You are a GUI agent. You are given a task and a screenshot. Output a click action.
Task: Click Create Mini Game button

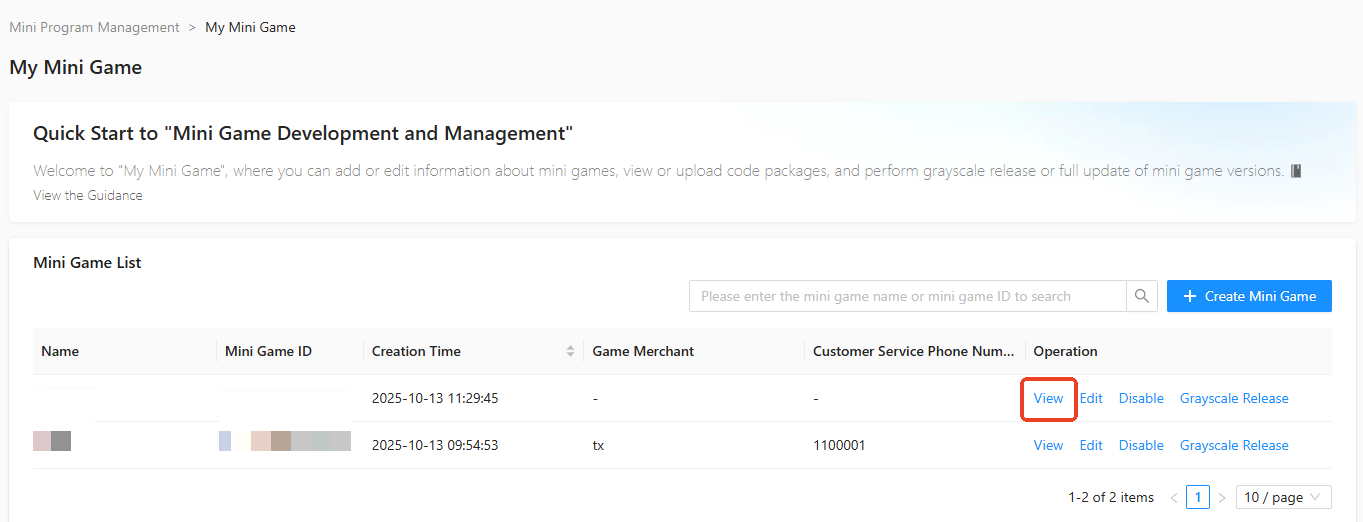1249,296
